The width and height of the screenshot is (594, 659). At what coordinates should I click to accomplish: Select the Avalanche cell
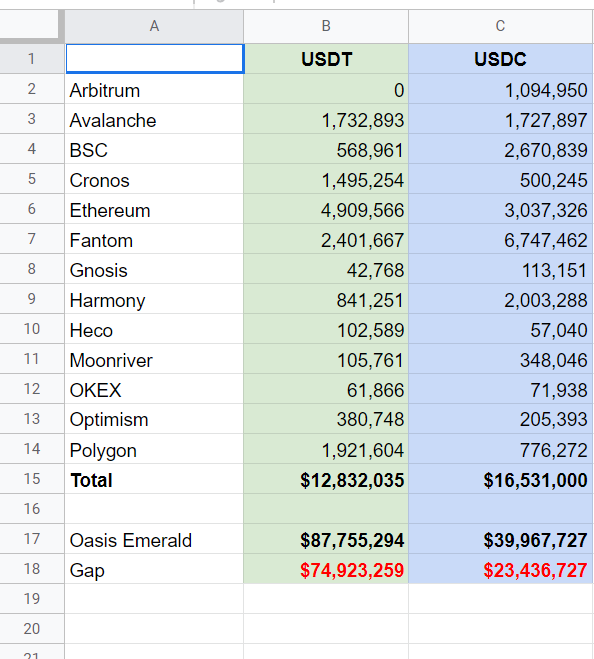[x=154, y=119]
